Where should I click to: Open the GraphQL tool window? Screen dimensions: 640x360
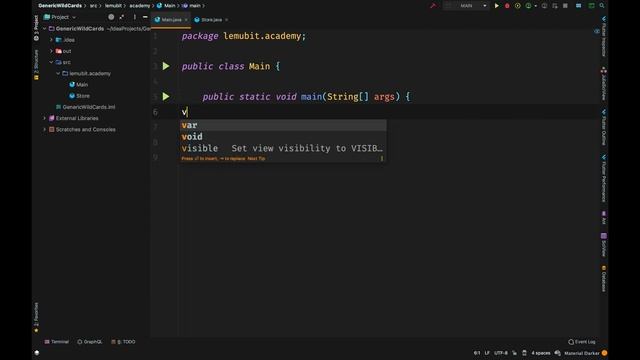click(x=89, y=342)
